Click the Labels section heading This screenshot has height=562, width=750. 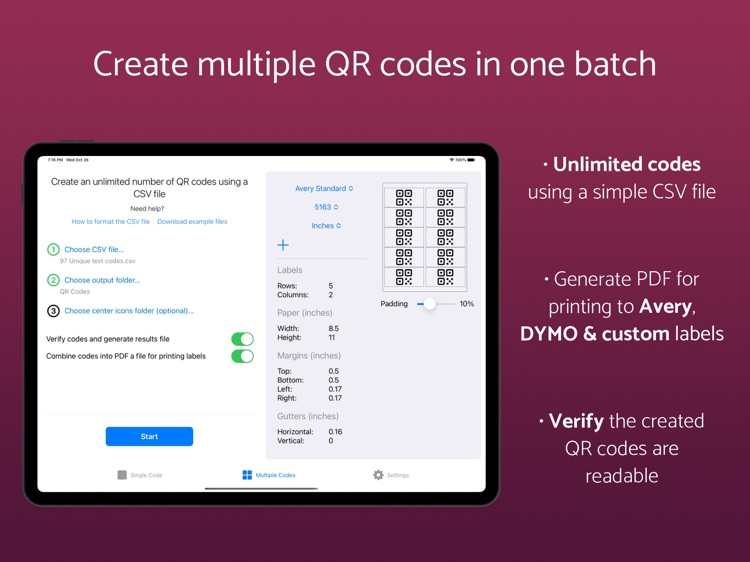click(x=290, y=270)
